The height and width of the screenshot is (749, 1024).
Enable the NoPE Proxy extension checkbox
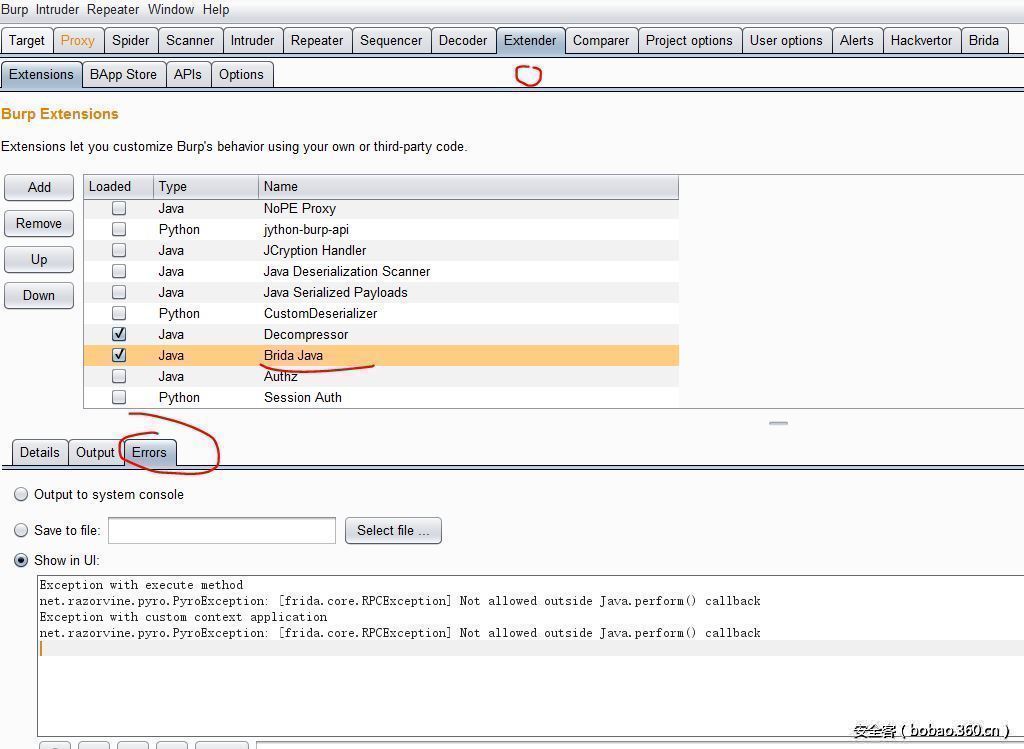click(119, 208)
